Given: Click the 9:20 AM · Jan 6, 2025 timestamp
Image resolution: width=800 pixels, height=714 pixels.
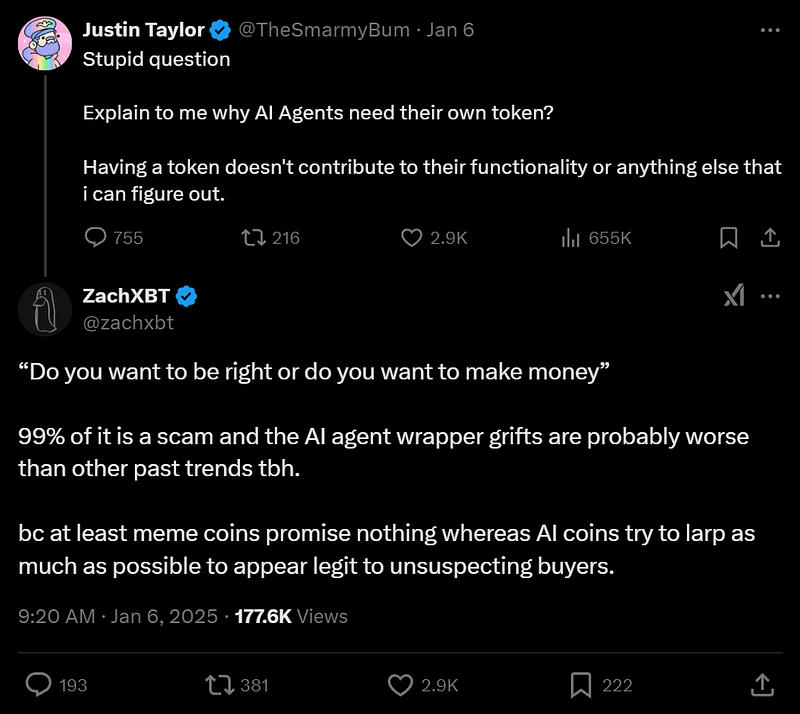Looking at the screenshot, I should pos(118,616).
